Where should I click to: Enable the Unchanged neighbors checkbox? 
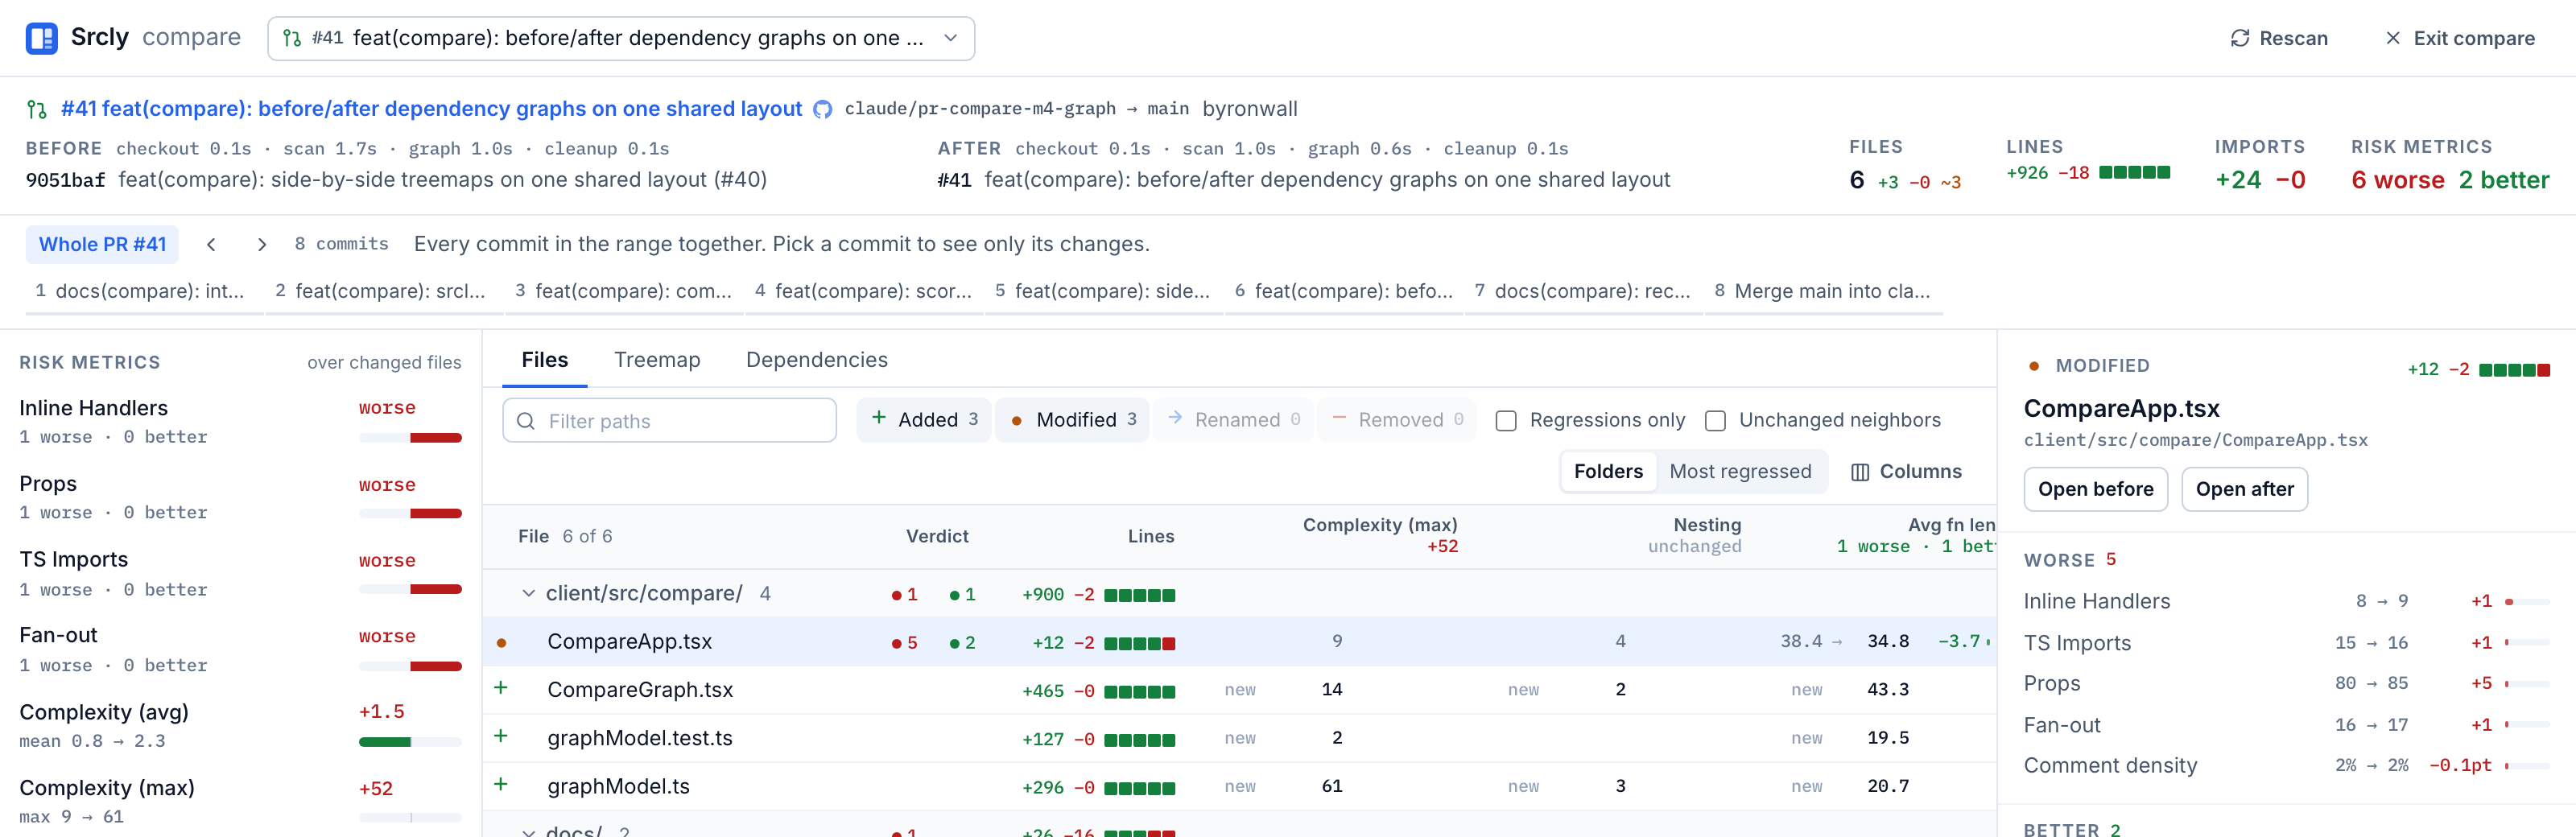[x=1715, y=421]
